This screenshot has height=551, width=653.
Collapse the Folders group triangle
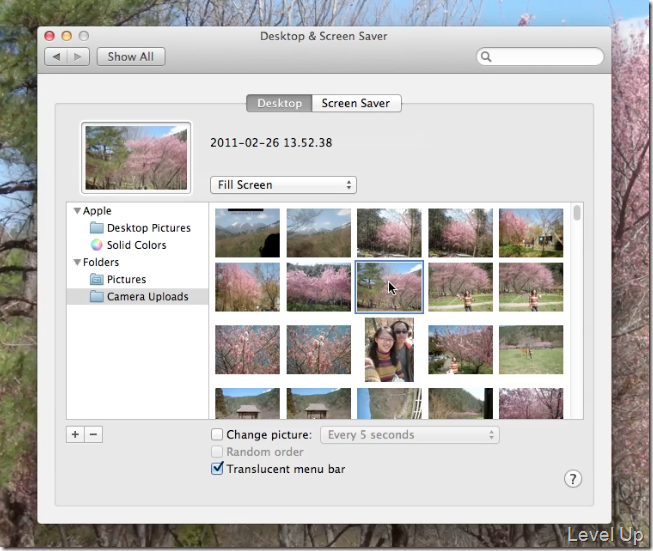click(x=77, y=262)
